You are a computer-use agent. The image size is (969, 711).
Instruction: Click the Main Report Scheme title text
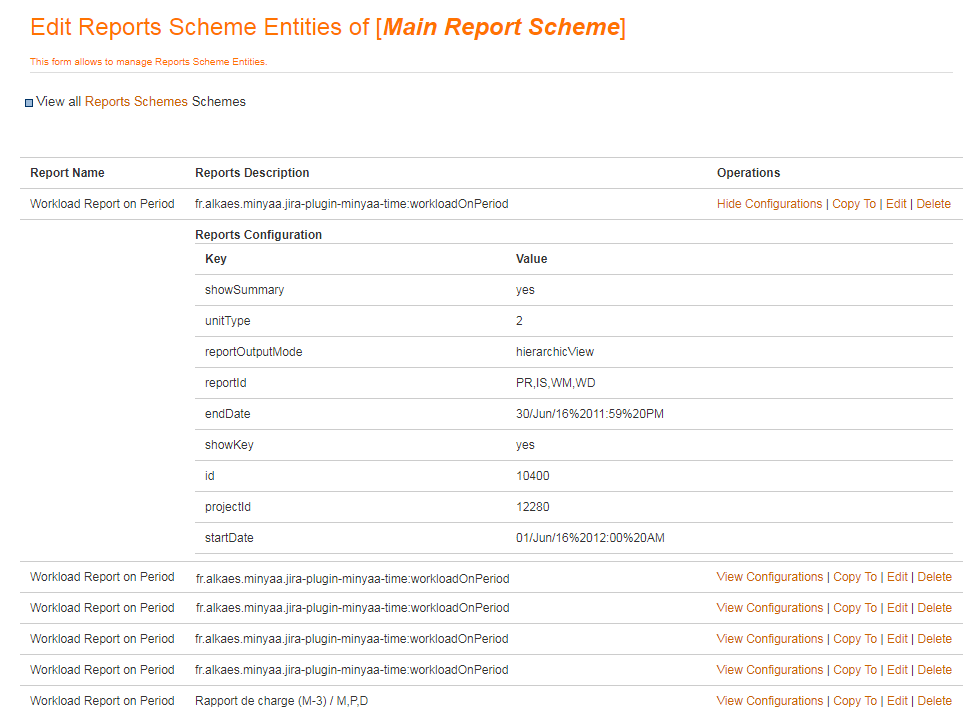click(x=501, y=27)
